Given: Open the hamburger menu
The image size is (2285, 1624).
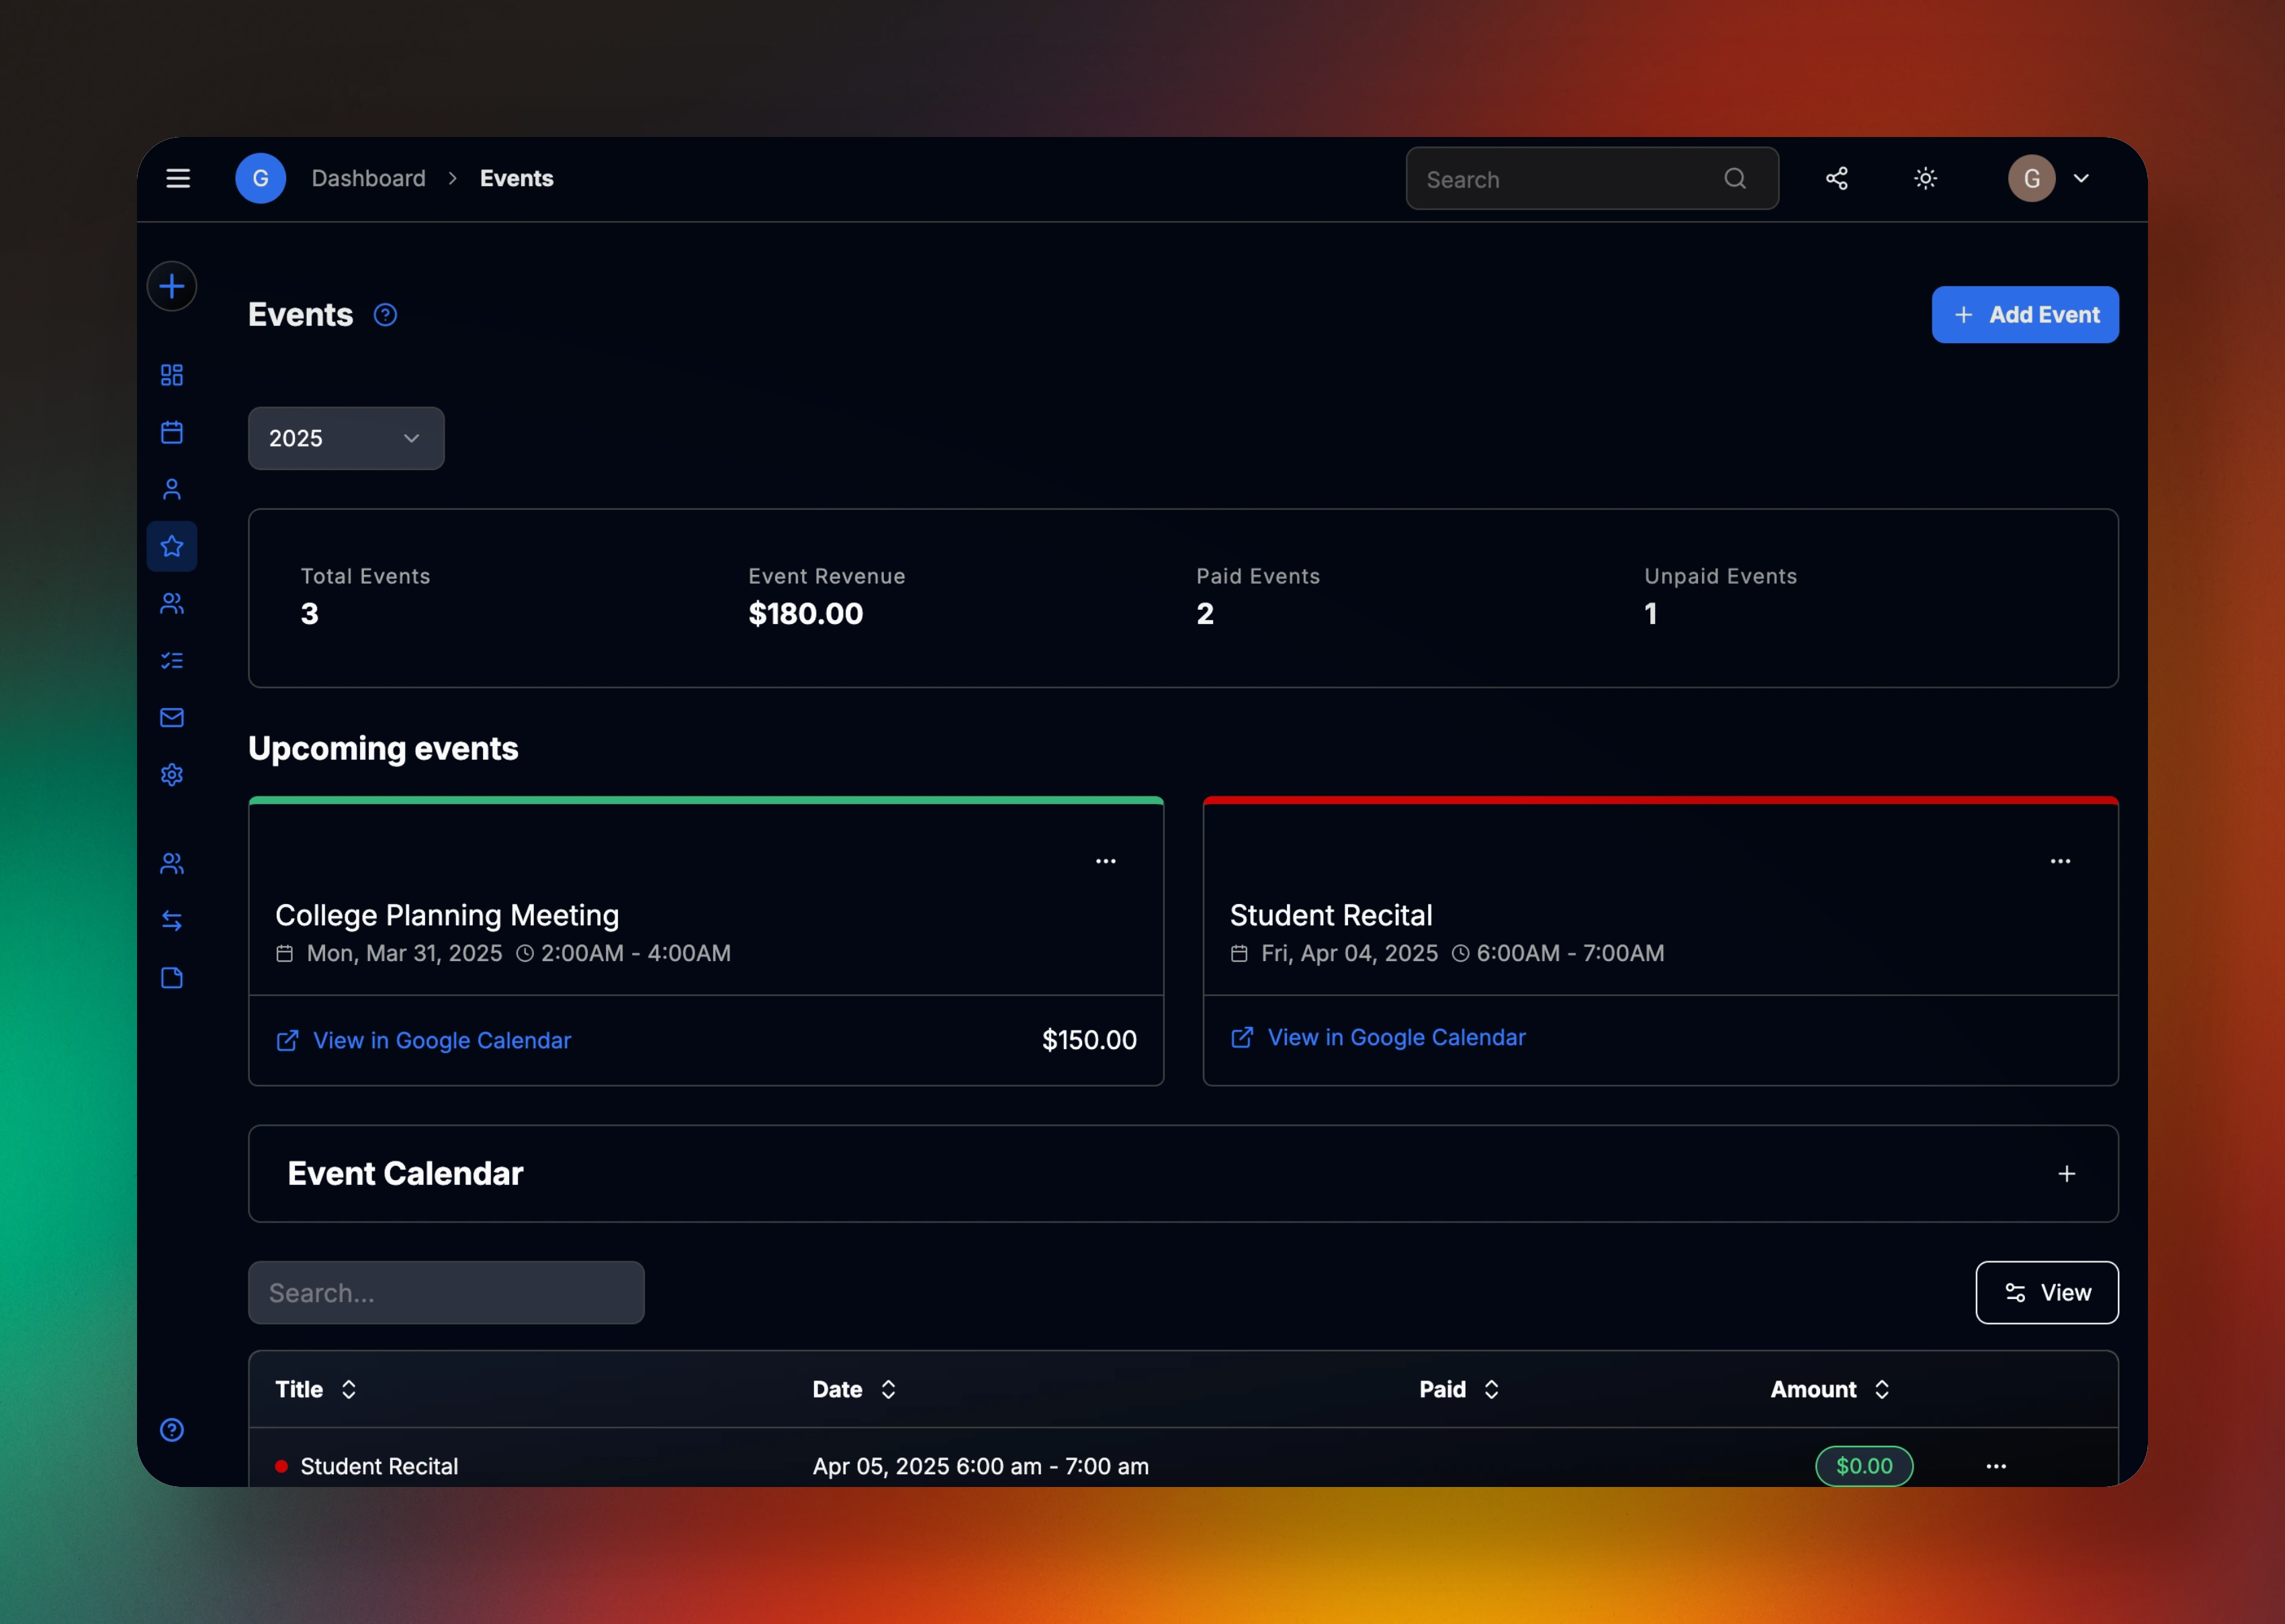Looking at the screenshot, I should [178, 178].
